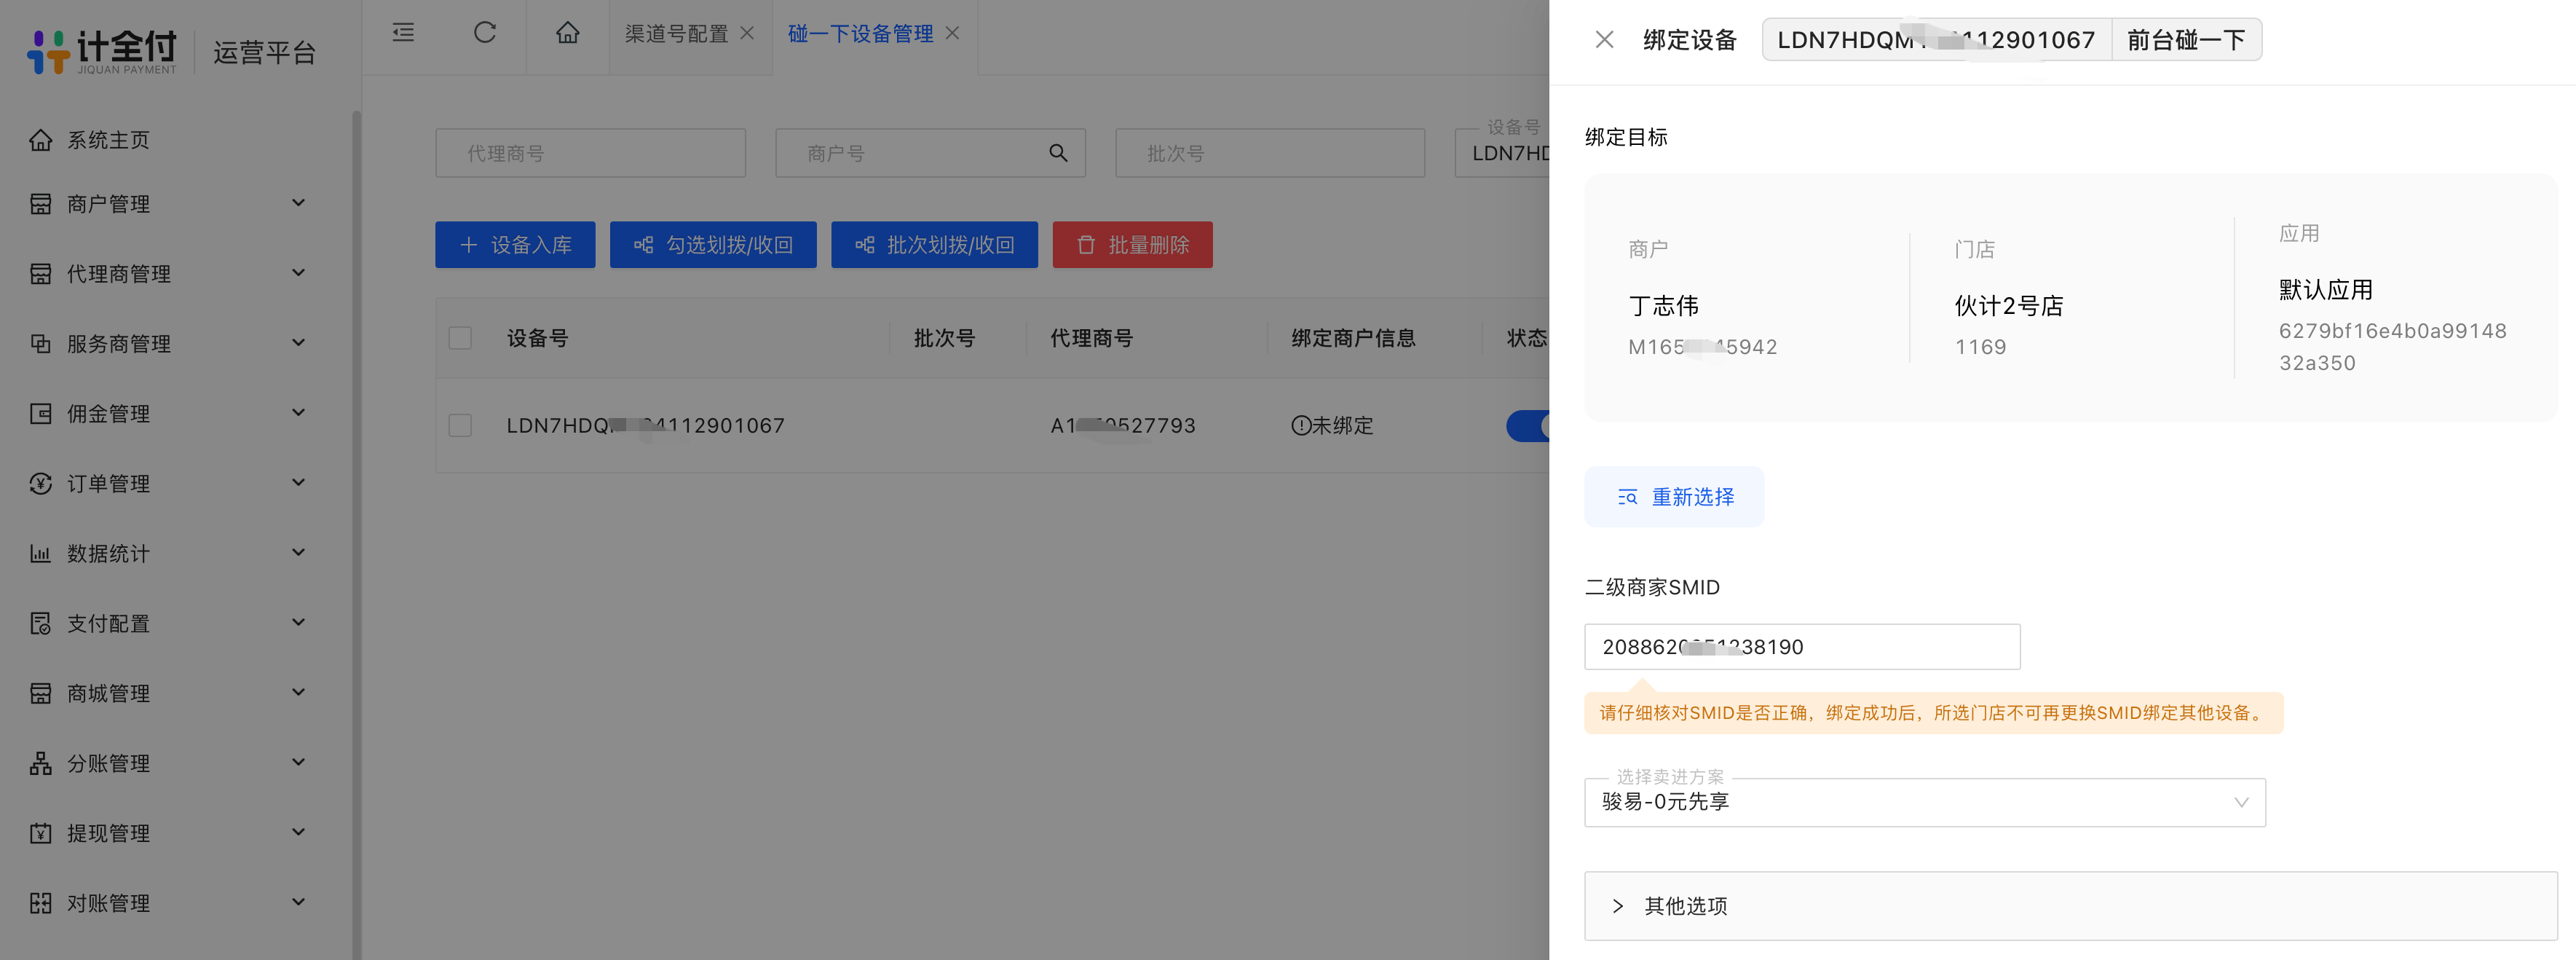Close the 碰一下设备管理 tab
Viewport: 2576px width, 960px height.
point(952,33)
